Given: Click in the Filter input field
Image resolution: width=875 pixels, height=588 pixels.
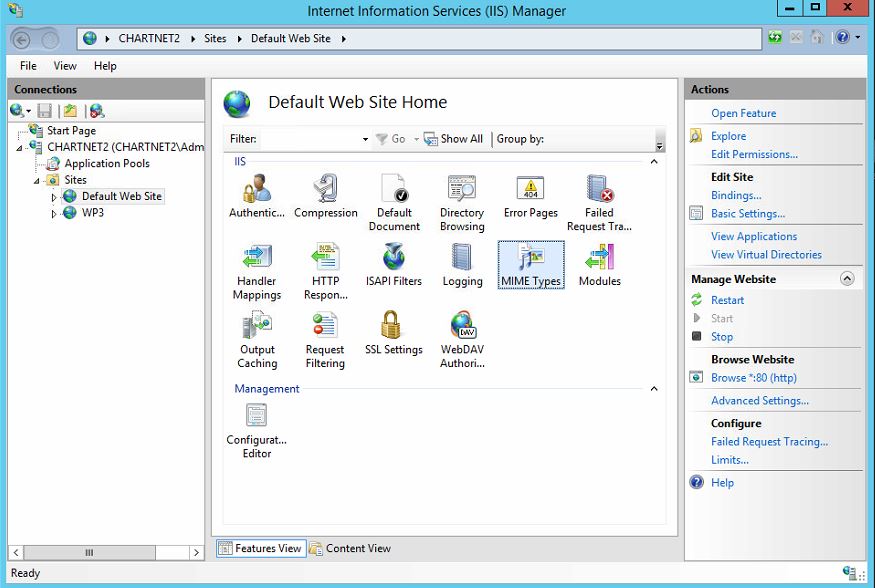Looking at the screenshot, I should [310, 139].
